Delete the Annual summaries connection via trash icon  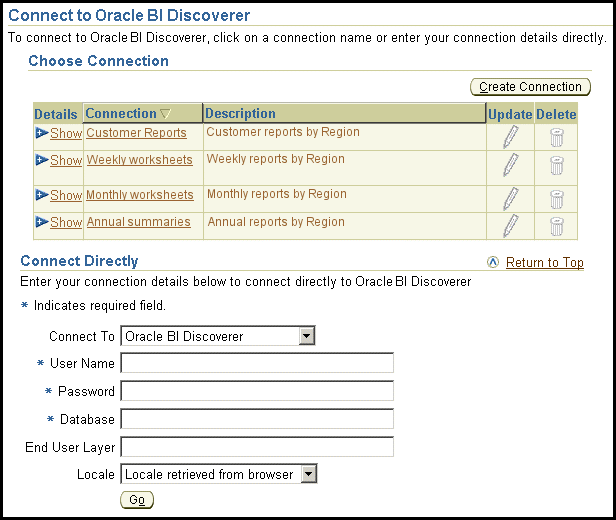[556, 227]
